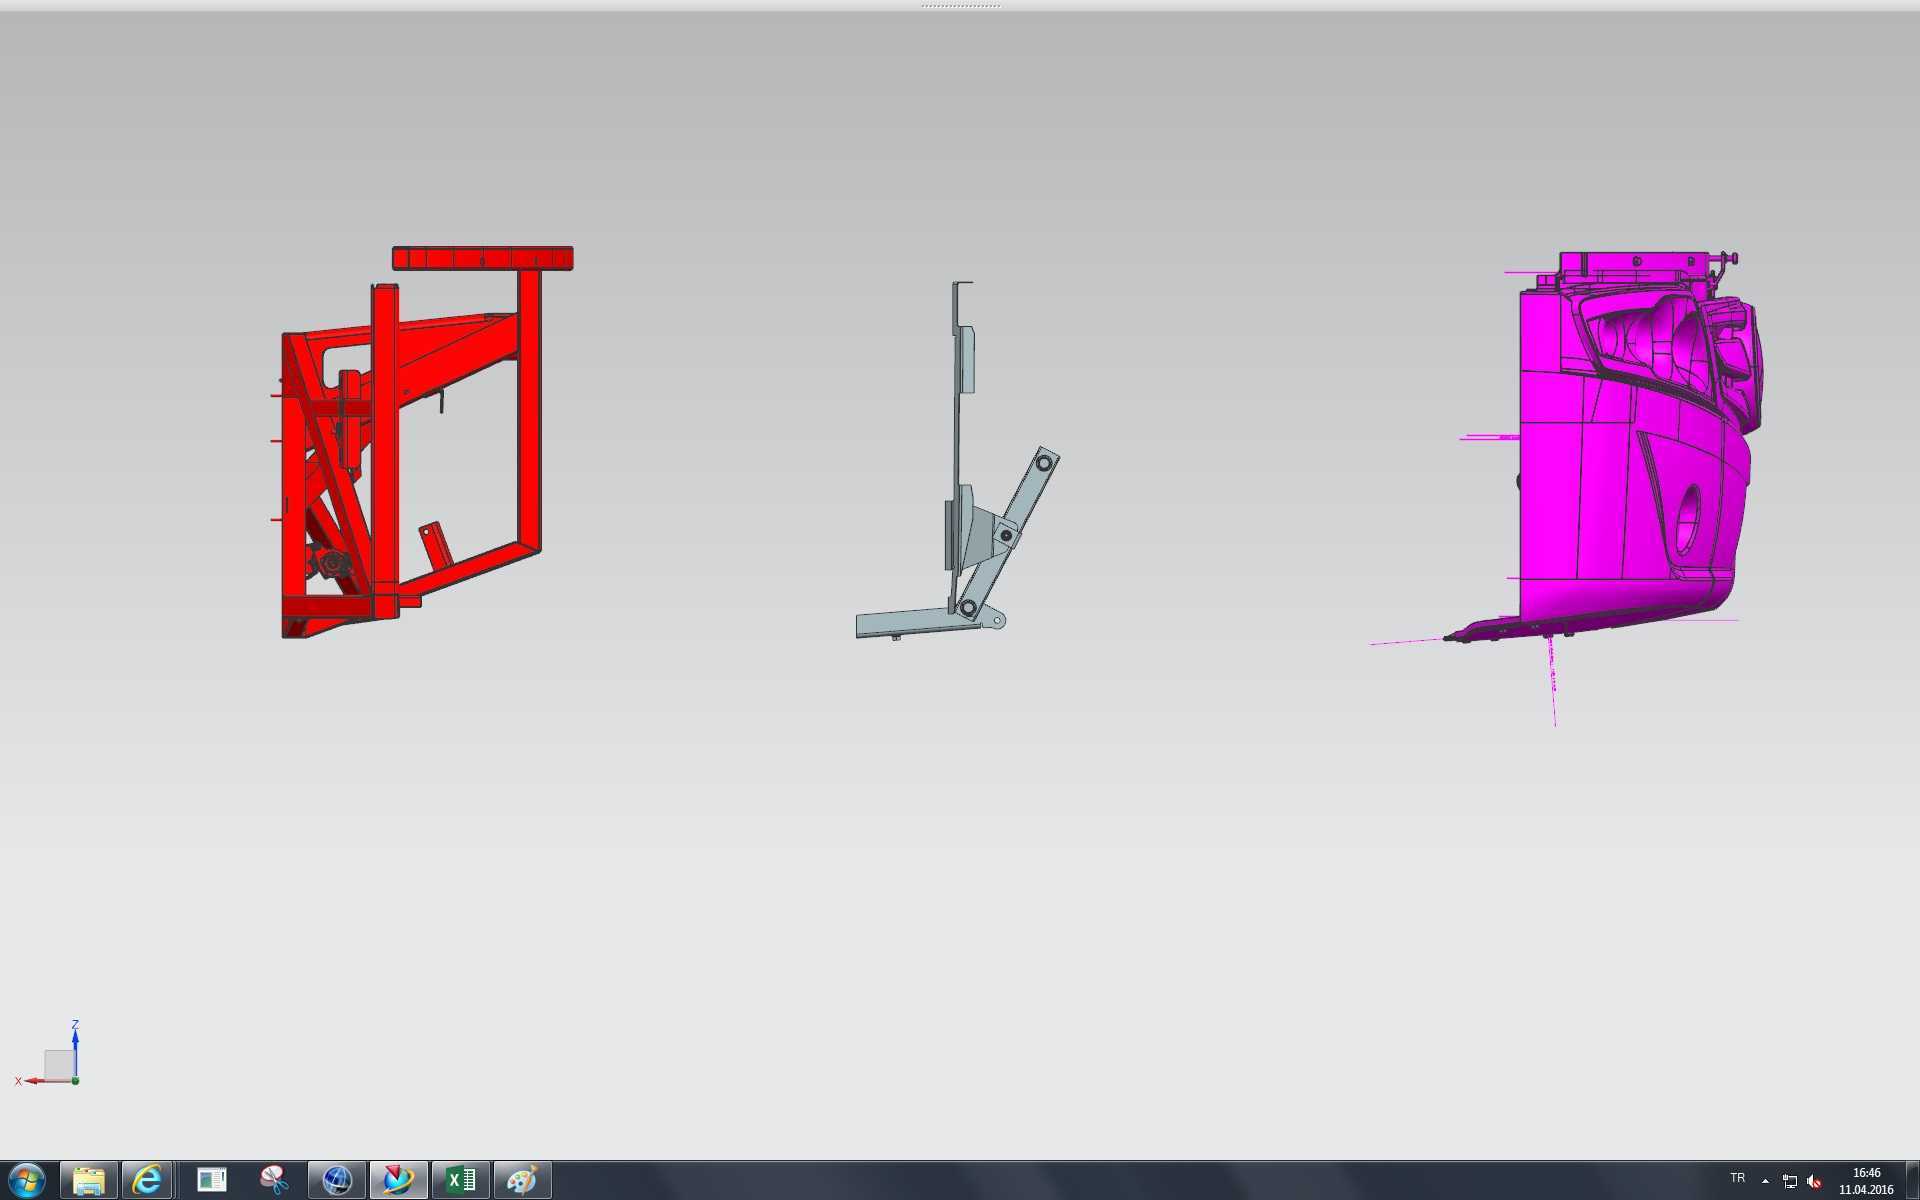The height and width of the screenshot is (1200, 1920).
Task: Switch to the NX CAD taskbar icon
Action: tap(398, 1181)
